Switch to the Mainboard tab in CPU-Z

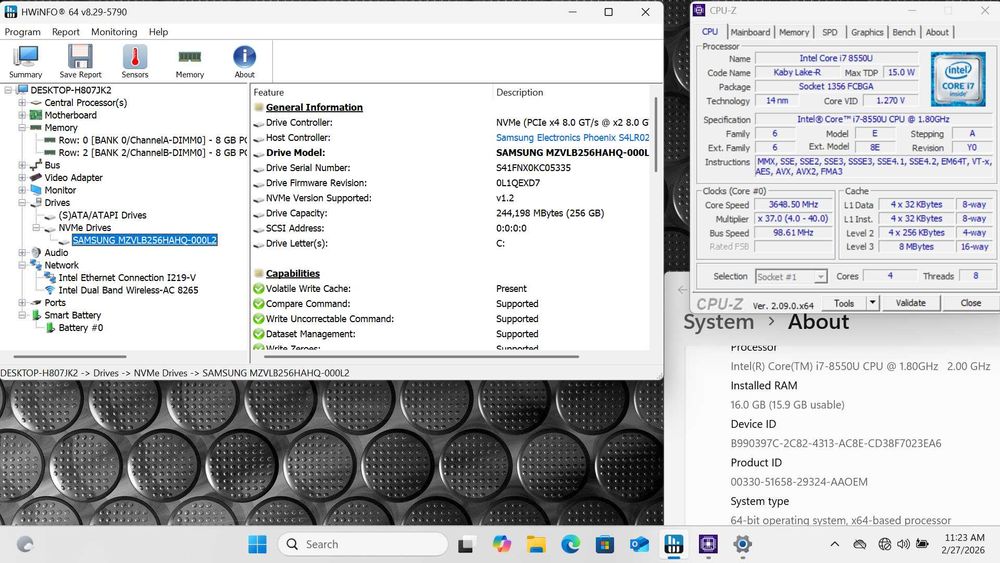pyautogui.click(x=750, y=32)
